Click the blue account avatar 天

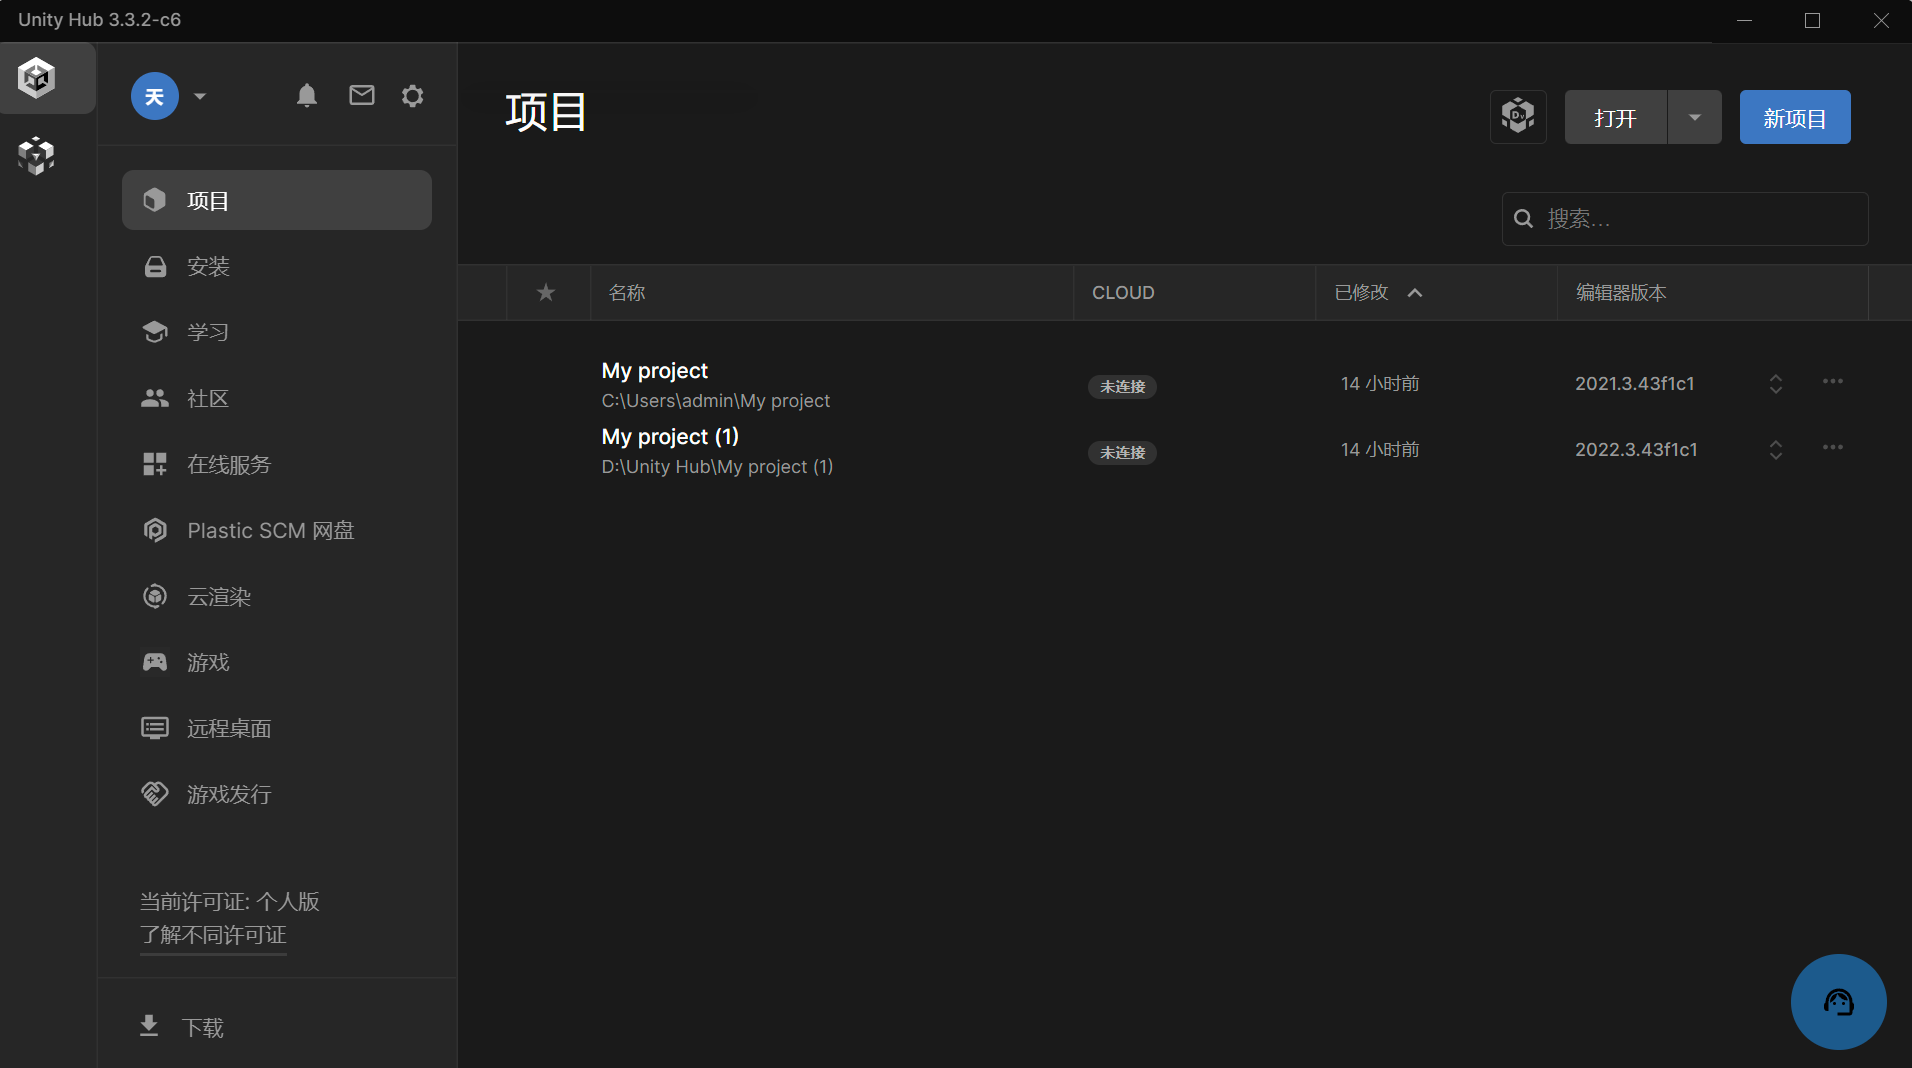point(155,96)
